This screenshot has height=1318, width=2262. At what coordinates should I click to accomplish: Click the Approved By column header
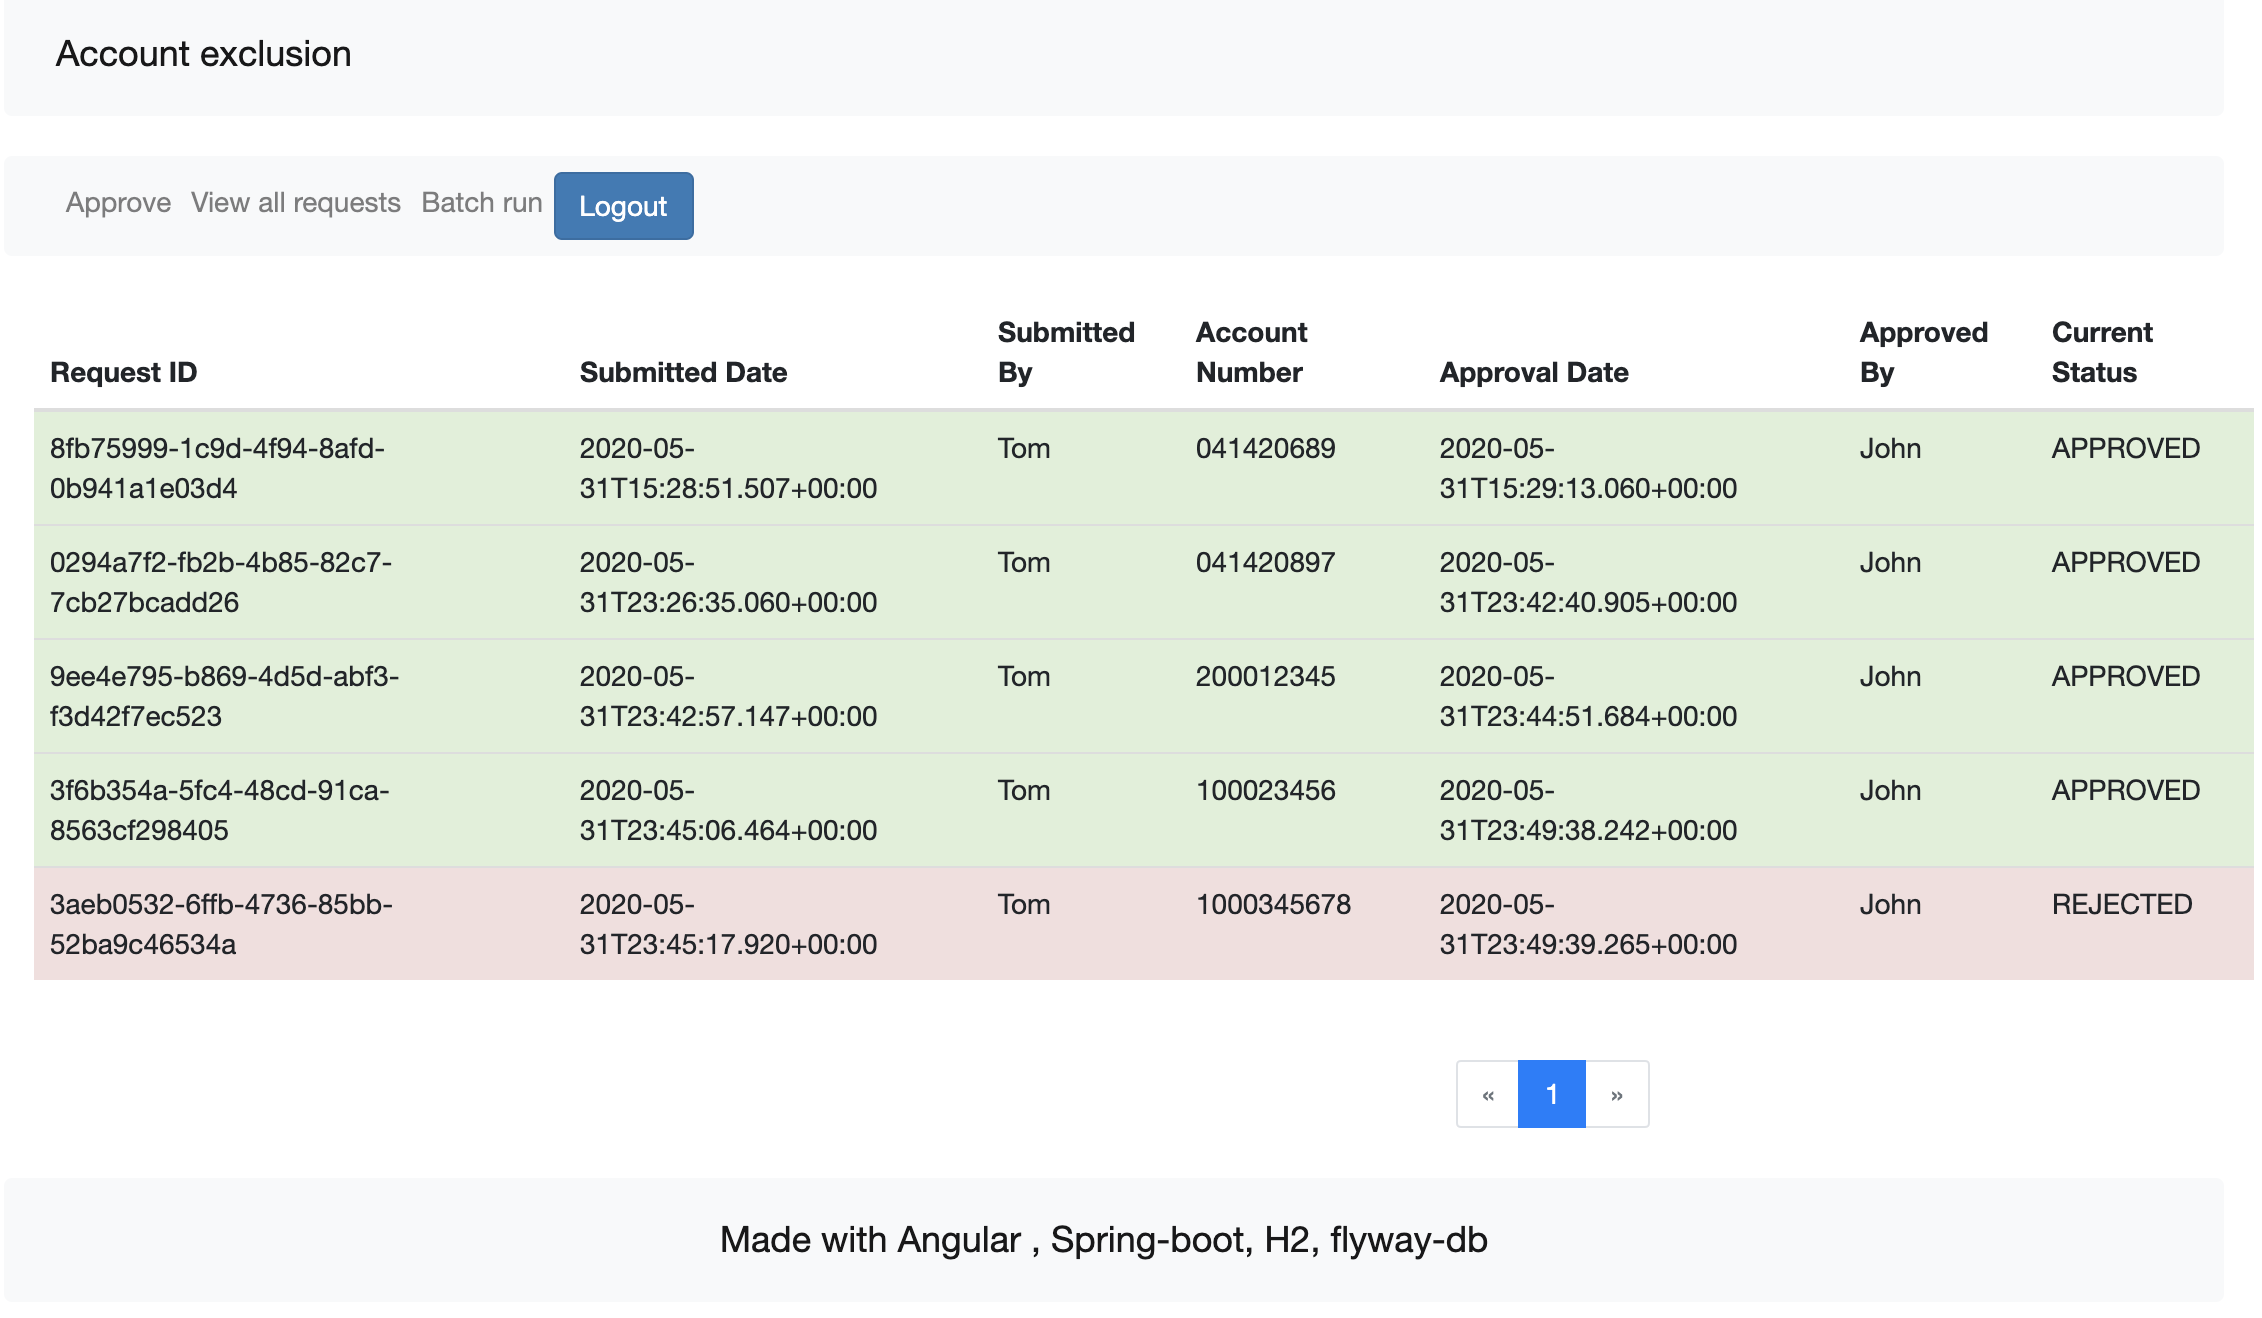pos(1922,352)
